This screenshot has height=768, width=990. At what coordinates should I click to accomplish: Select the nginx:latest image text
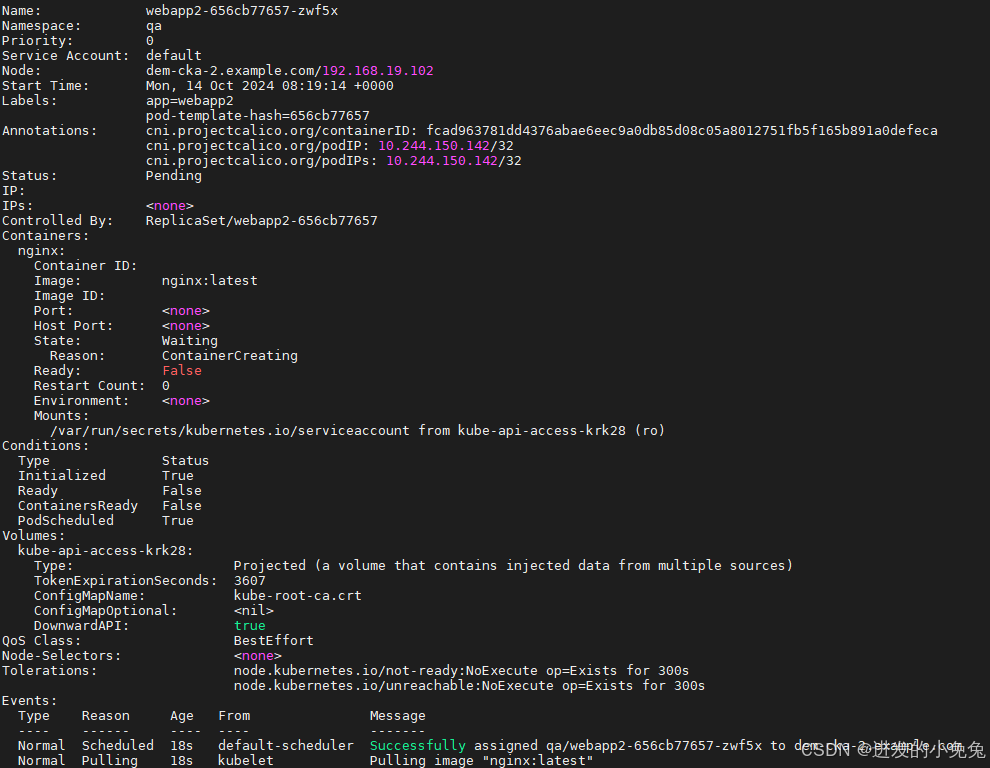click(209, 280)
